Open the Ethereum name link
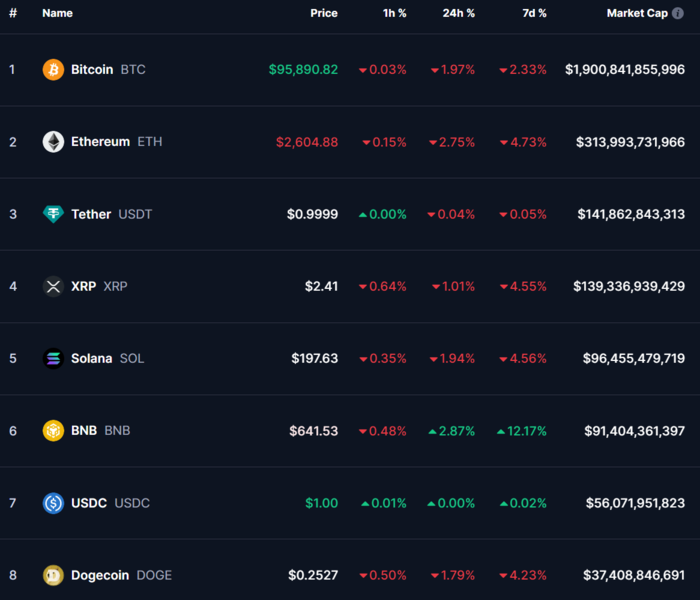 click(100, 142)
